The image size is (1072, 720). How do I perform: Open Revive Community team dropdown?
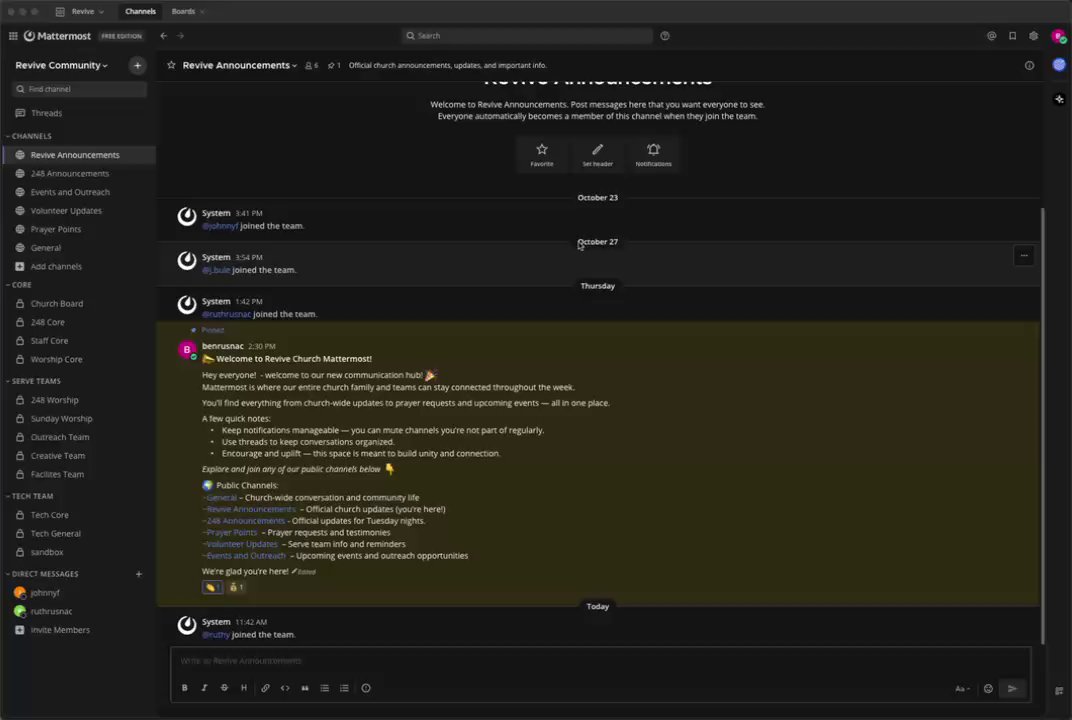click(x=62, y=65)
